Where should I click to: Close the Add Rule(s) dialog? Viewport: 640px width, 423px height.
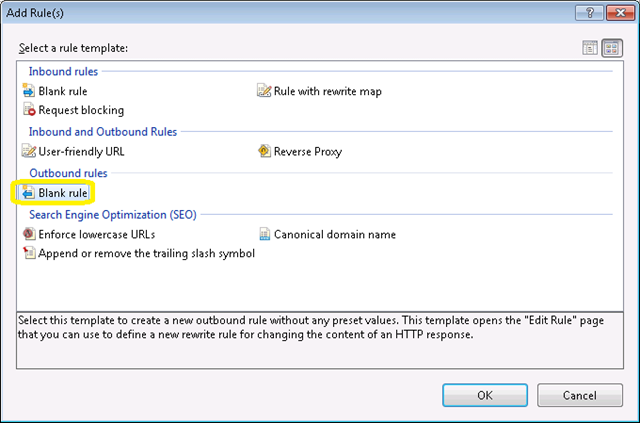coord(620,13)
